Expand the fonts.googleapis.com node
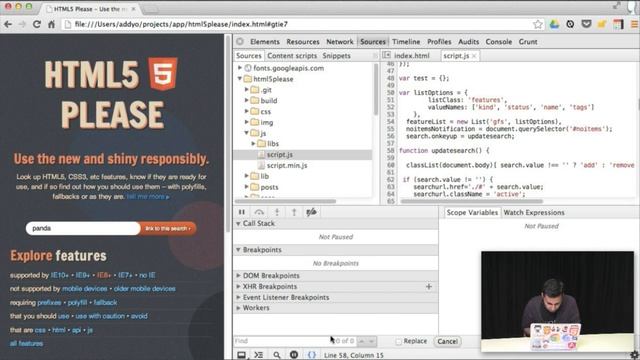The image size is (640, 360). coord(240,68)
